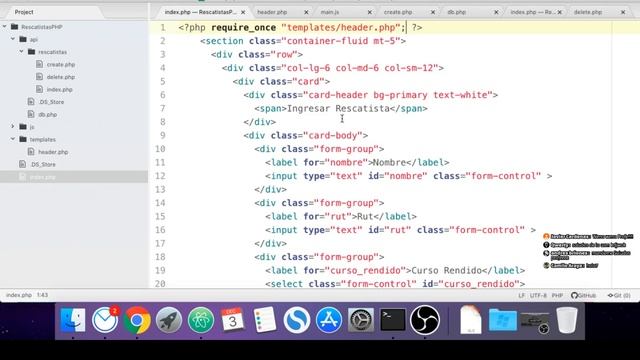
Task: Click the file icon beside db.php
Action: (31, 114)
